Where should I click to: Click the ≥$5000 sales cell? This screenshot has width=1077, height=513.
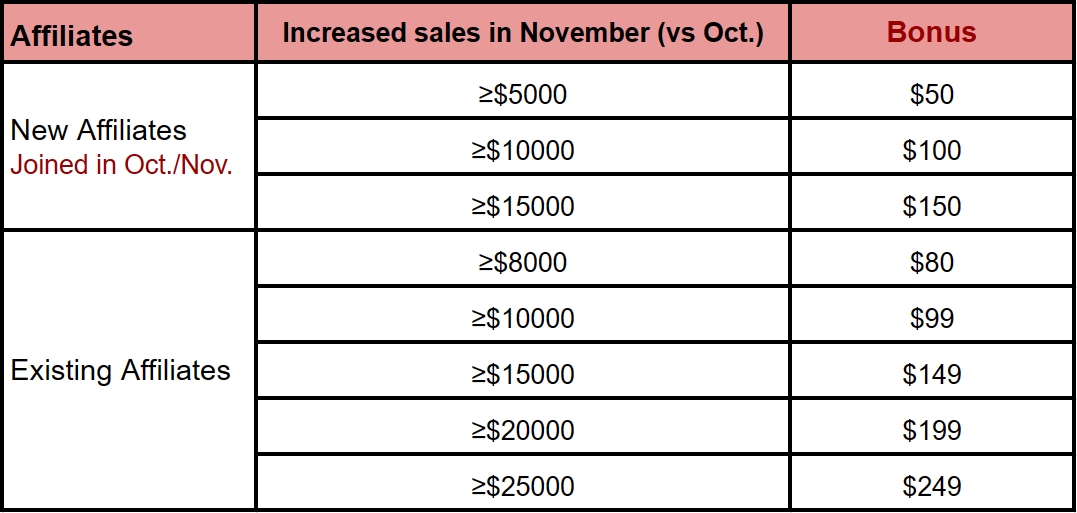tap(523, 91)
